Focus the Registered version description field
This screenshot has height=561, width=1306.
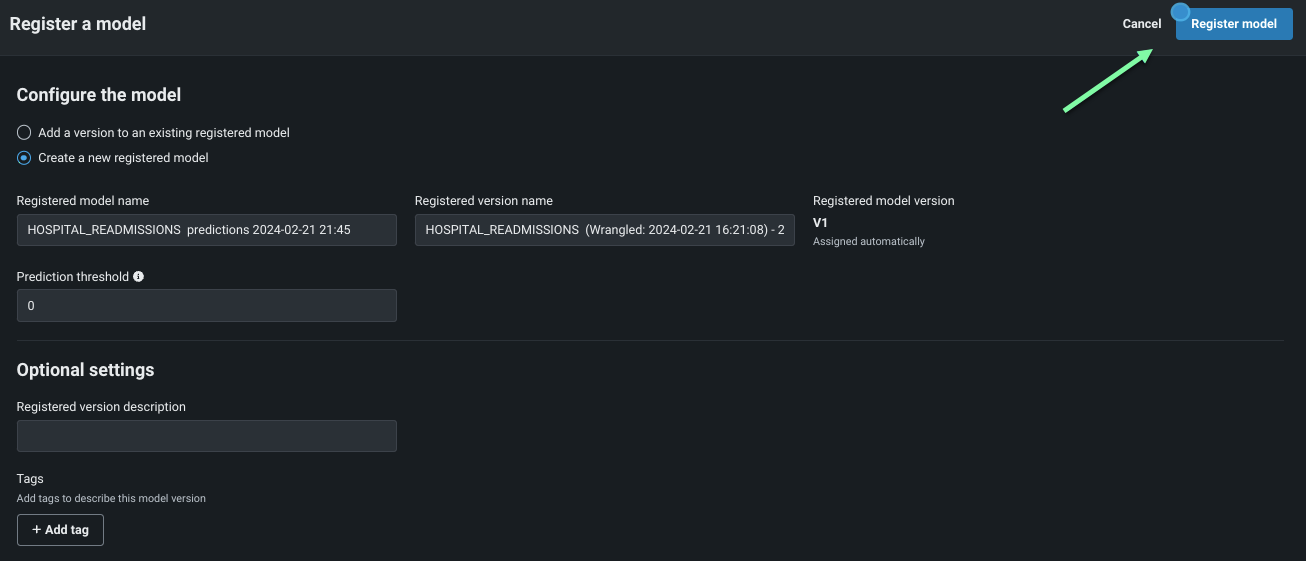coord(206,436)
